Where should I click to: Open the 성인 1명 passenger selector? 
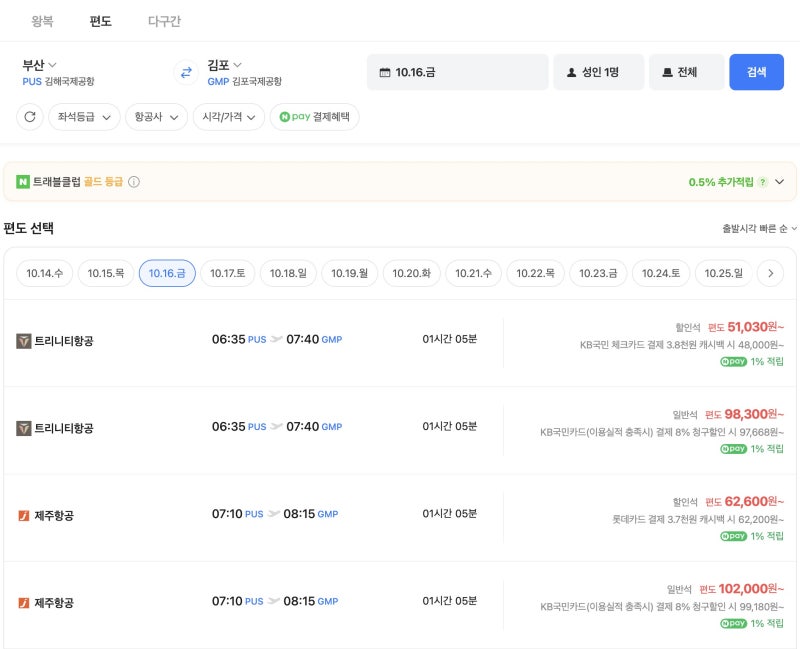(598, 72)
